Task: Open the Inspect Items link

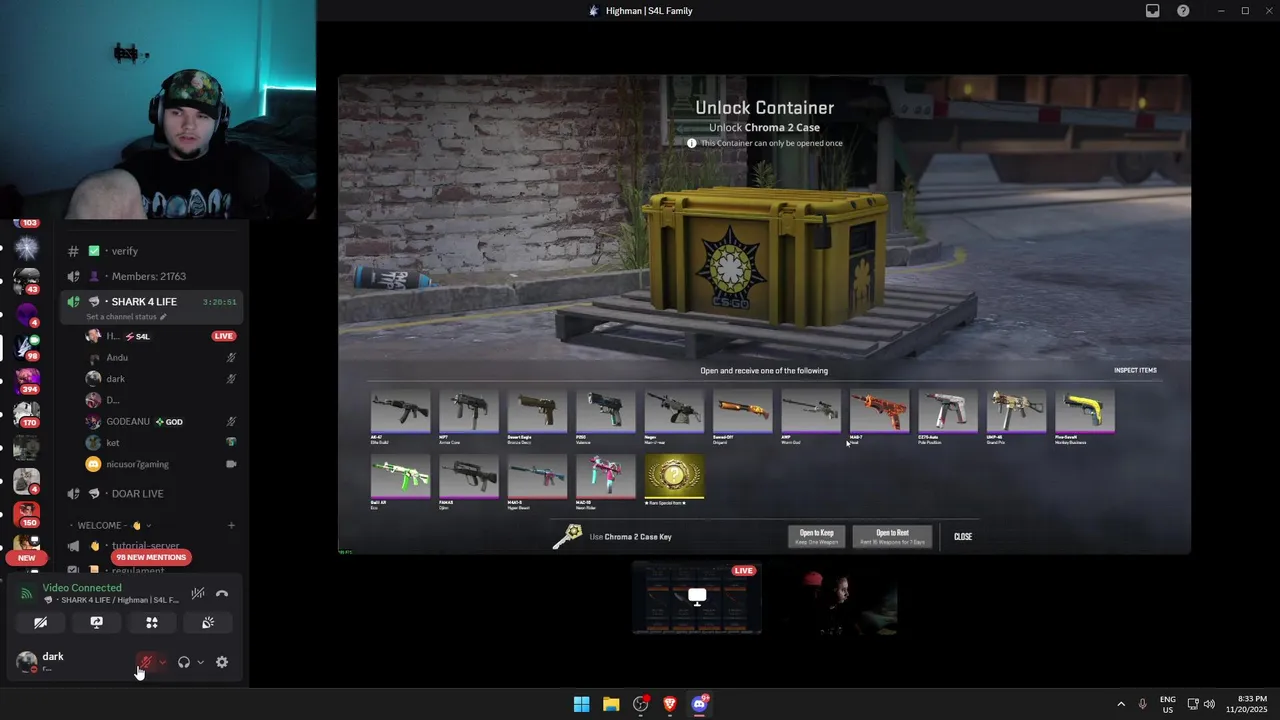Action: 1135,370
